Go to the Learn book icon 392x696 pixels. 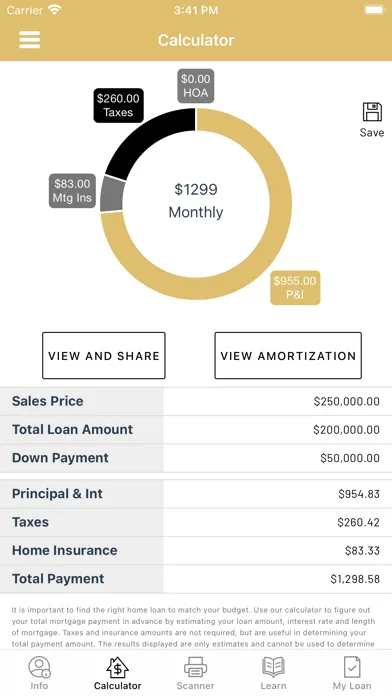pyautogui.click(x=273, y=667)
